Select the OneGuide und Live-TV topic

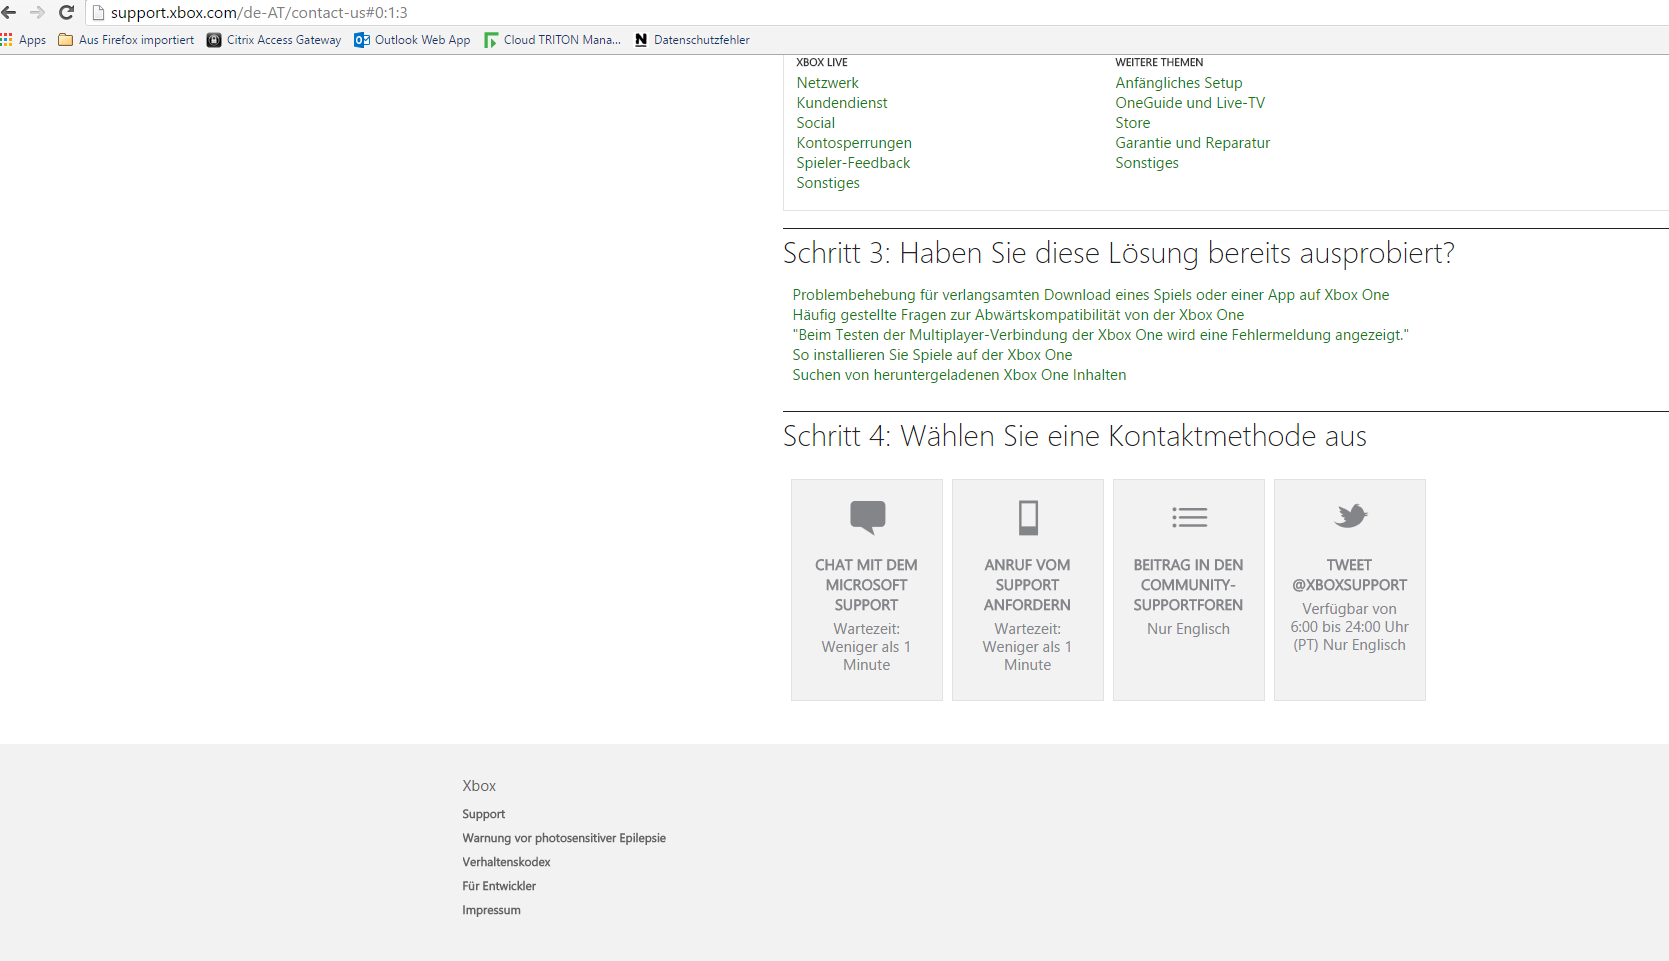pyautogui.click(x=1190, y=103)
